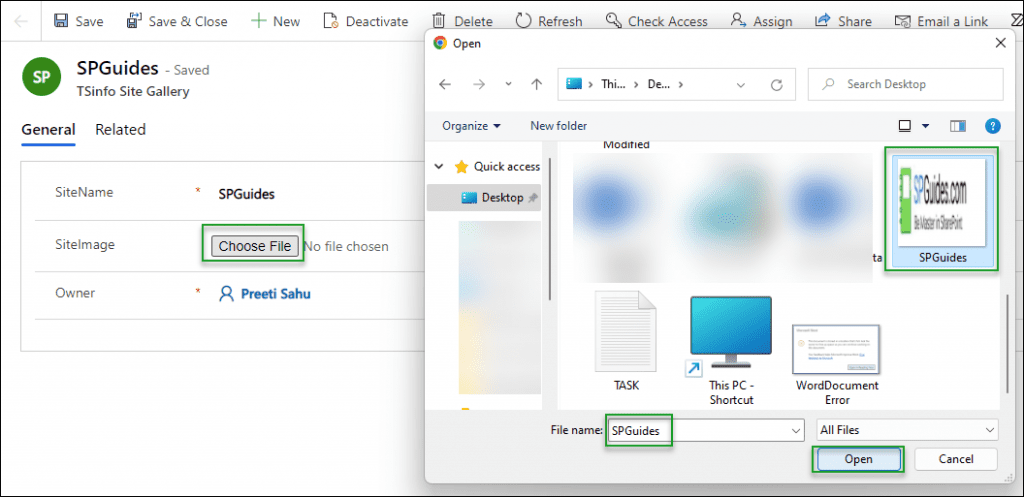Click the Modified column header

626,144
